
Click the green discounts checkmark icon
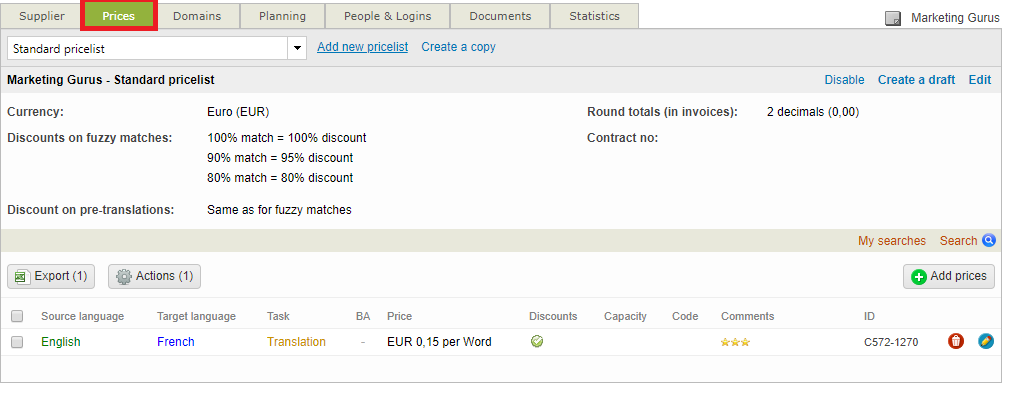pos(536,341)
